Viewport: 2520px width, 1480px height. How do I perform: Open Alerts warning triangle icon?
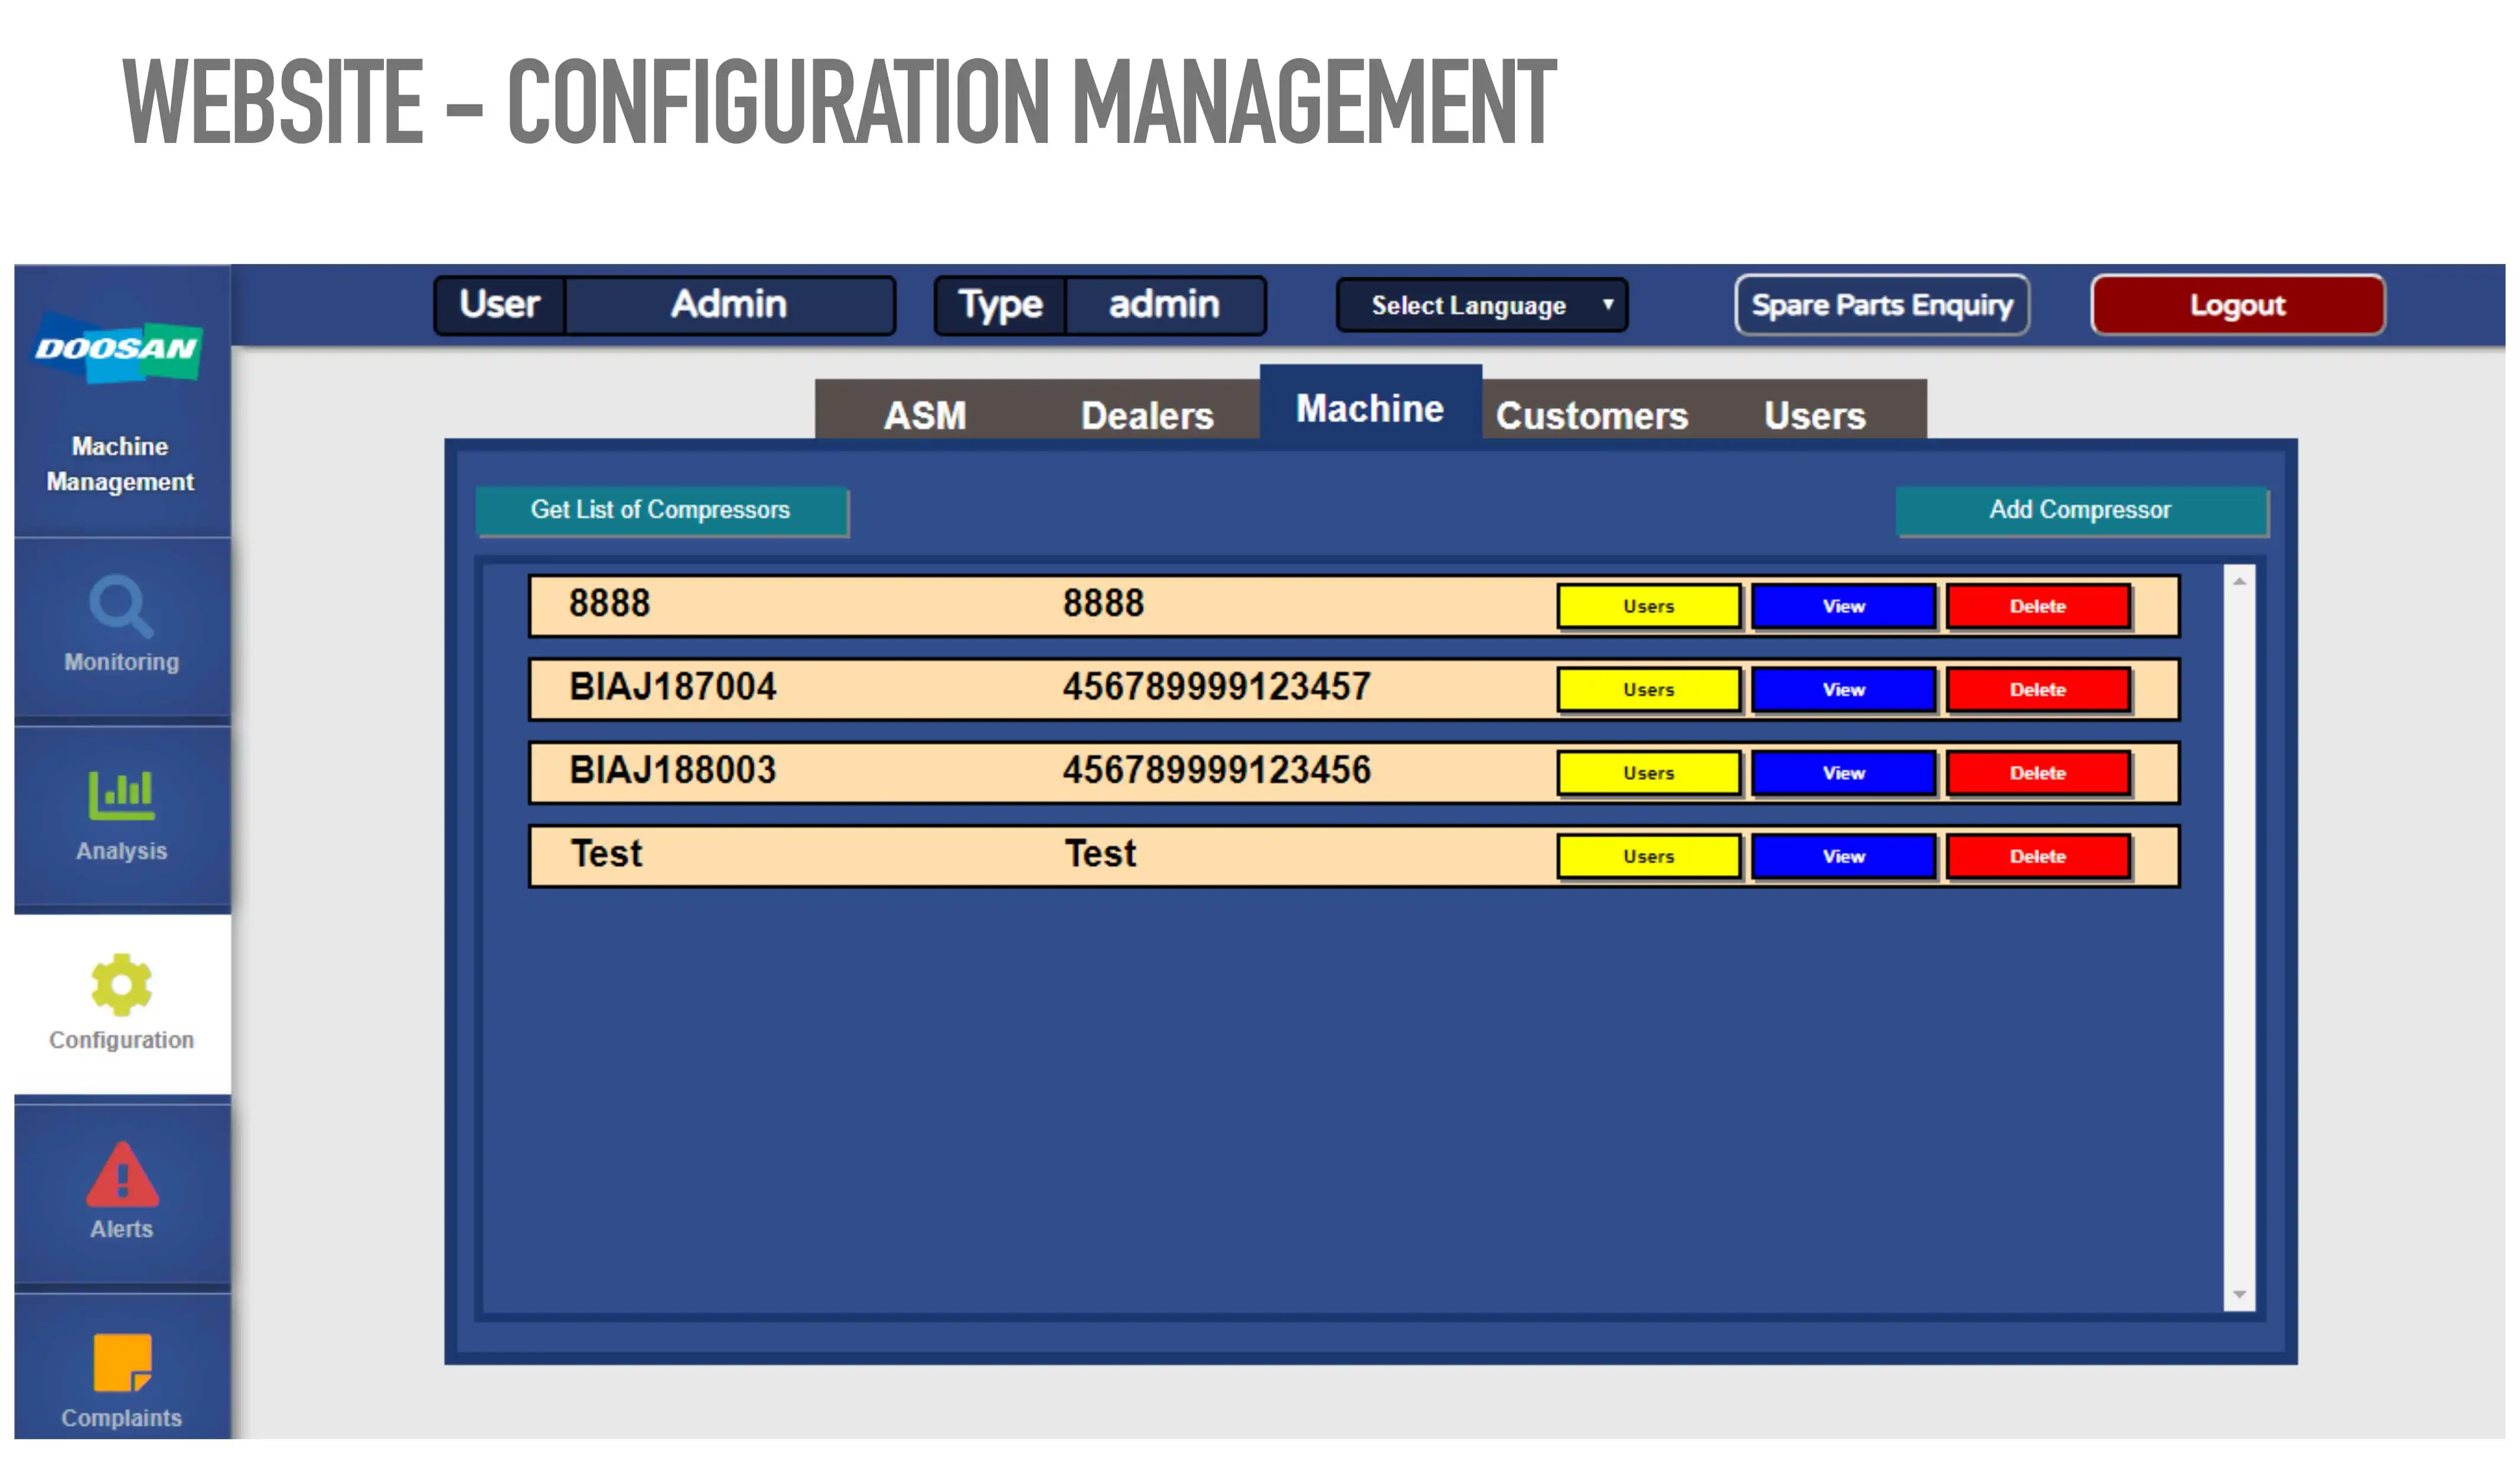click(121, 1175)
